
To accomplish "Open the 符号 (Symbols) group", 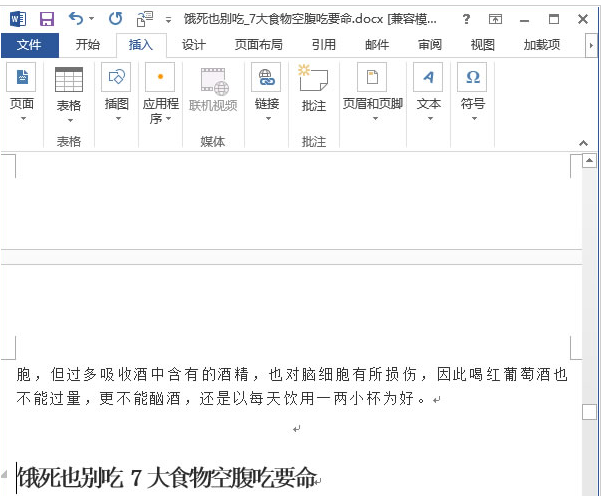I will coord(472,92).
